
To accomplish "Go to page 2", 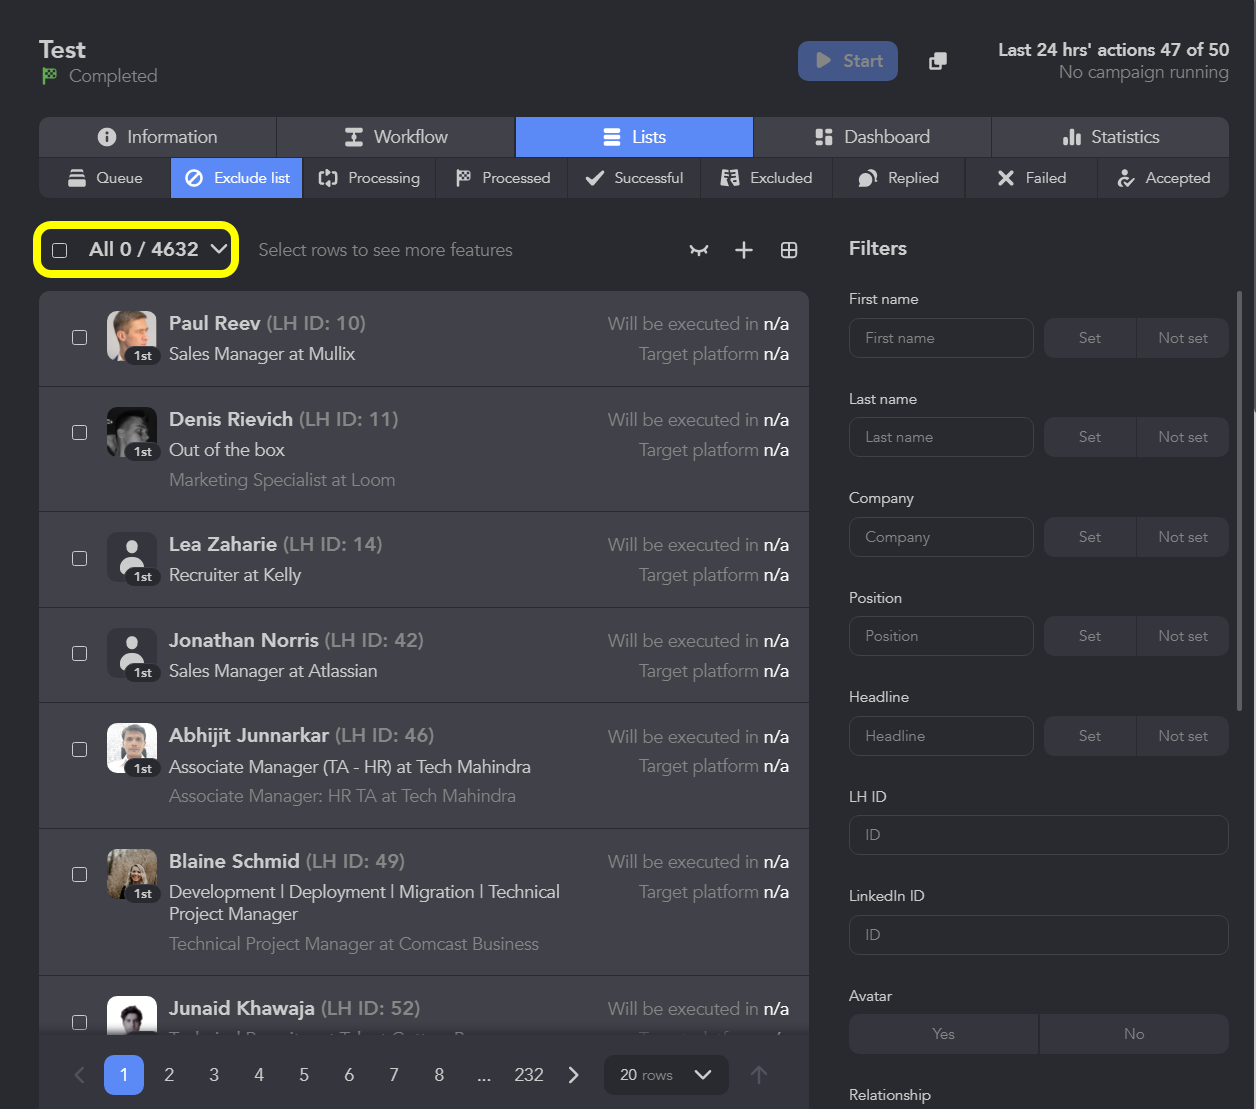I will (169, 1075).
